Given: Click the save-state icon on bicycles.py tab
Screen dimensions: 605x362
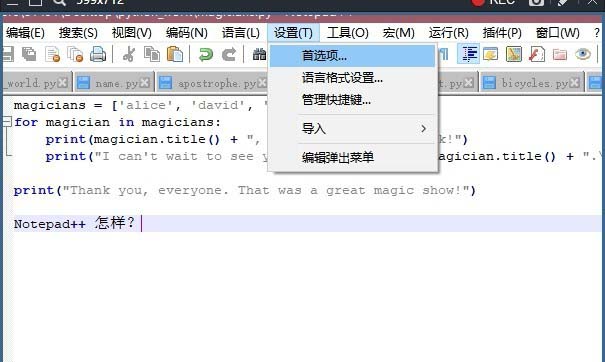Looking at the screenshot, I should coord(489,83).
